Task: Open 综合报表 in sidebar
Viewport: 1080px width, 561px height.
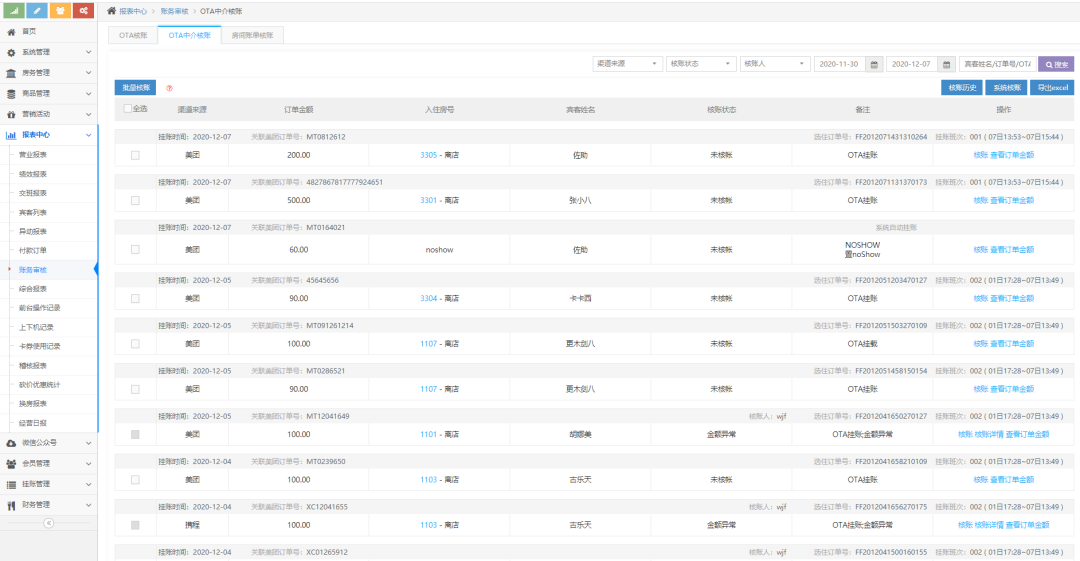Action: (x=32, y=289)
